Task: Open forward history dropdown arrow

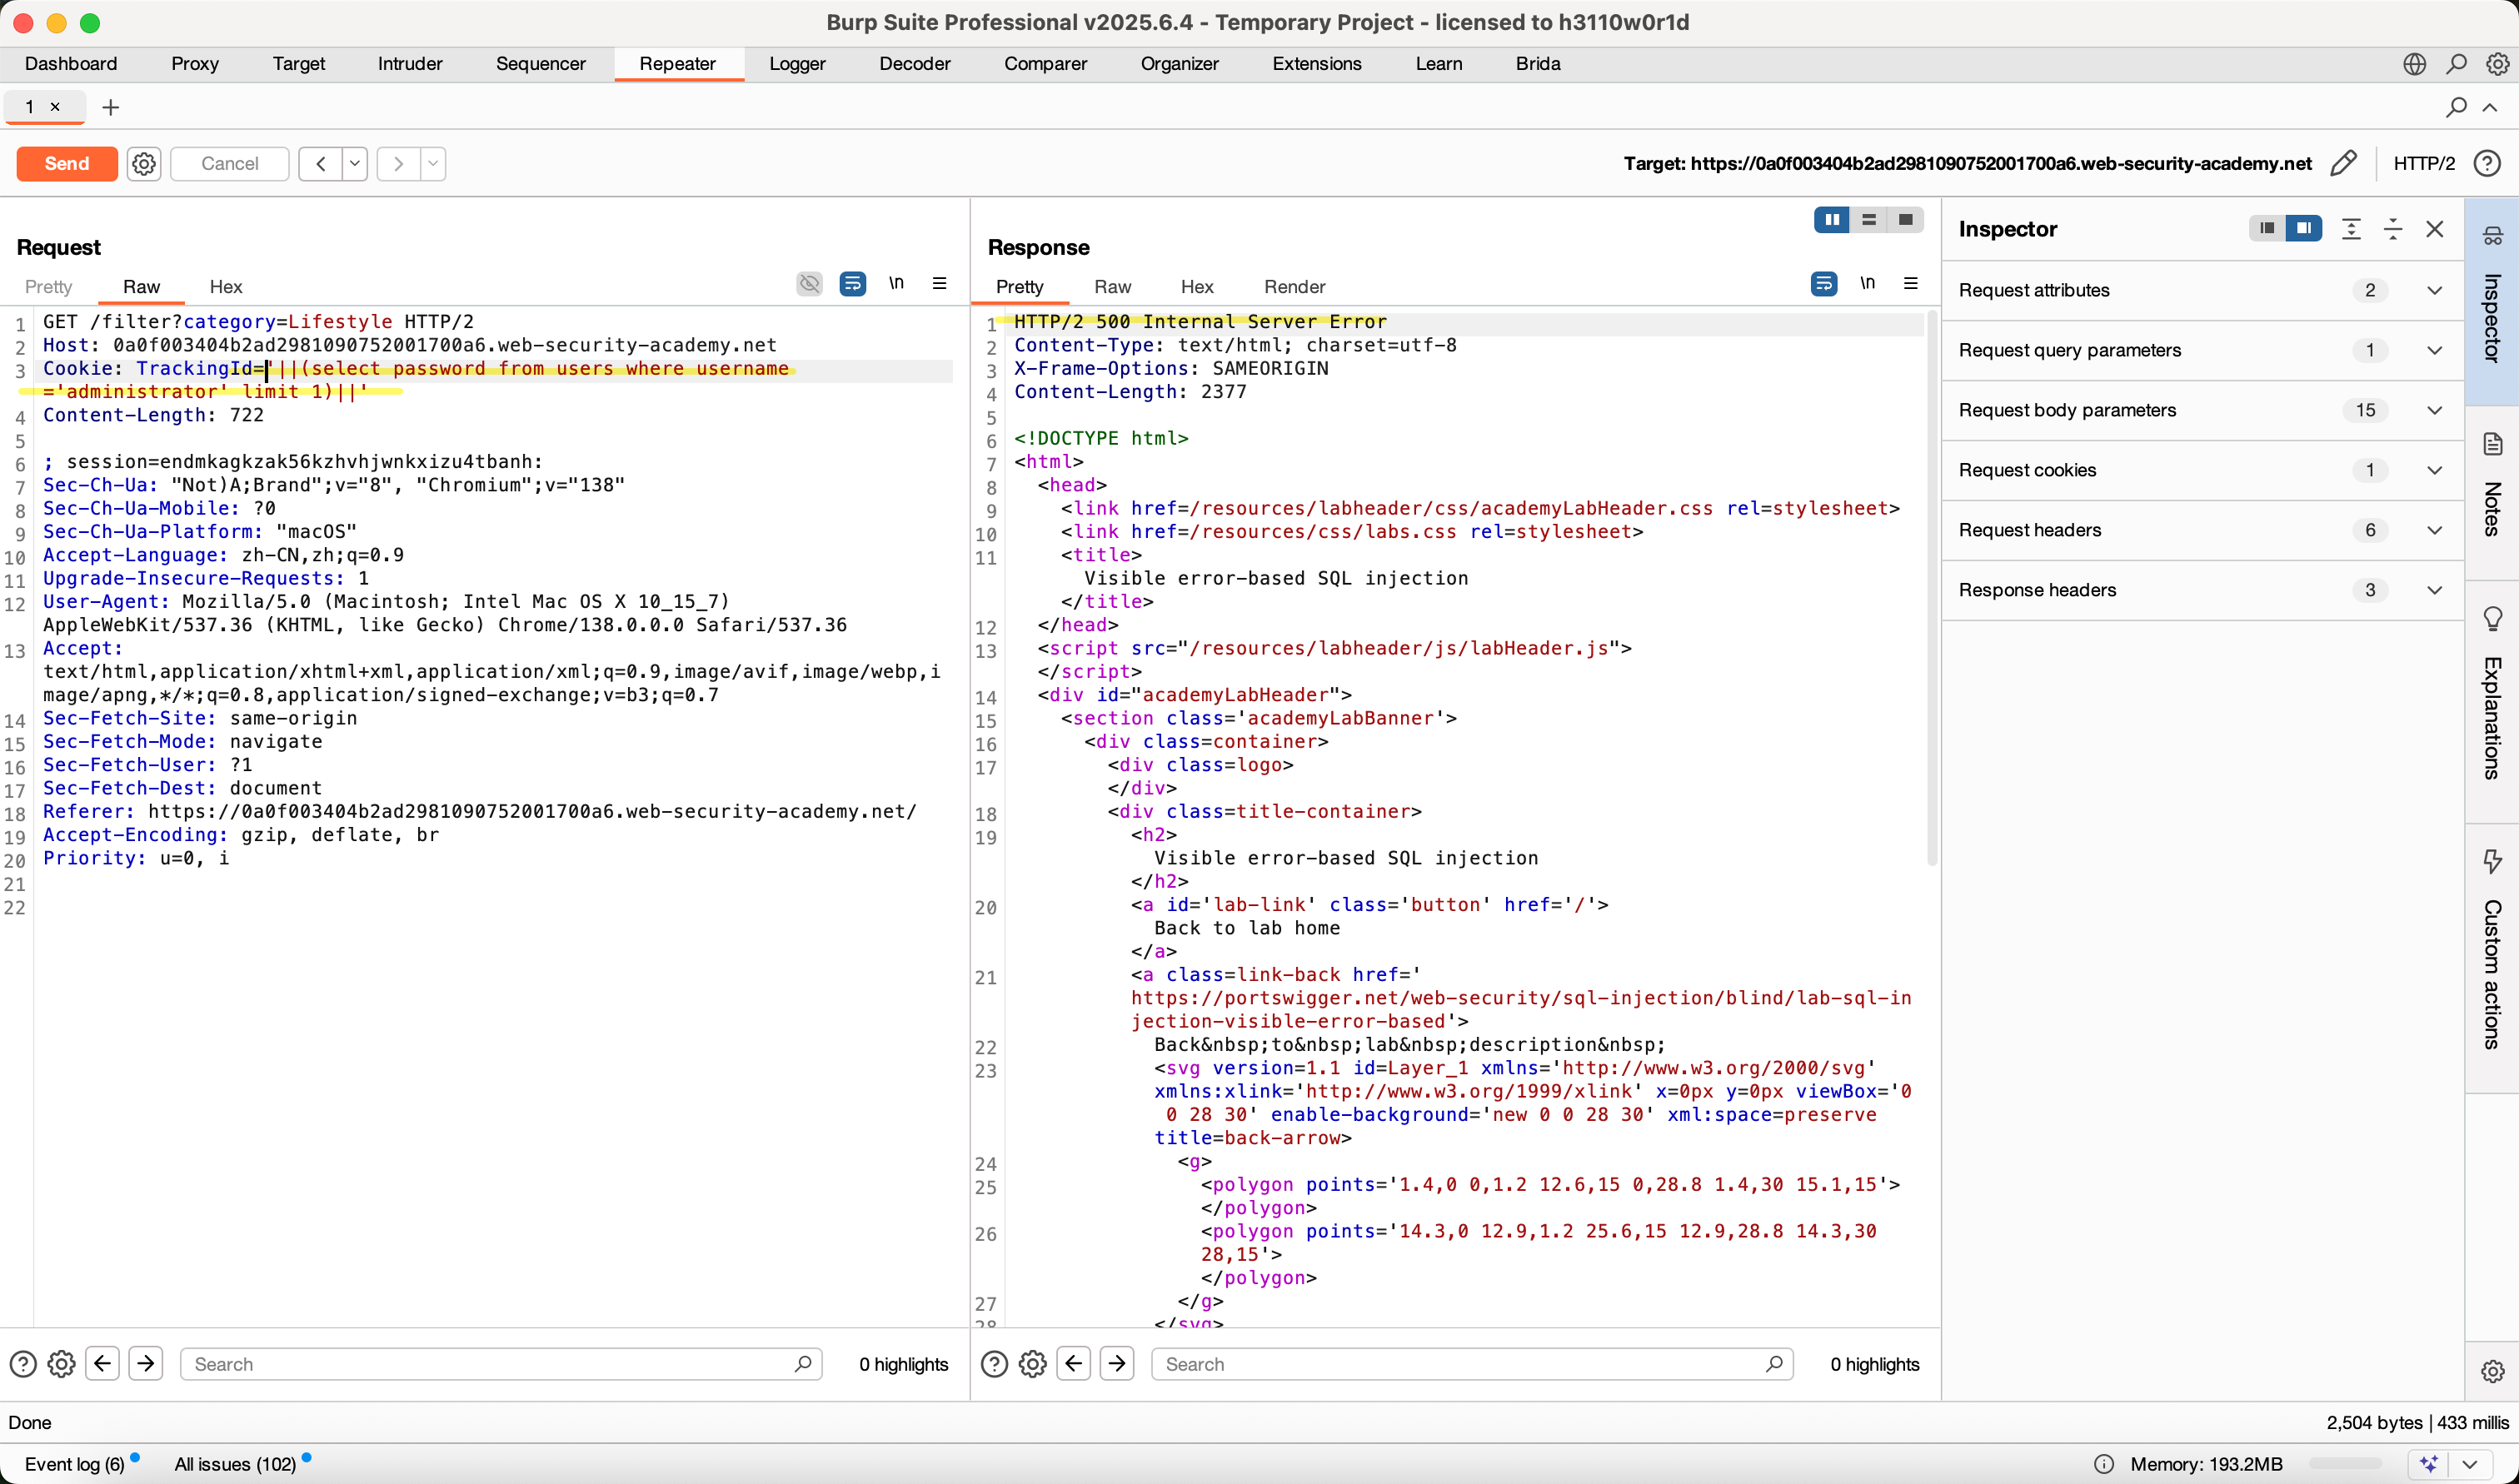Action: tap(433, 163)
